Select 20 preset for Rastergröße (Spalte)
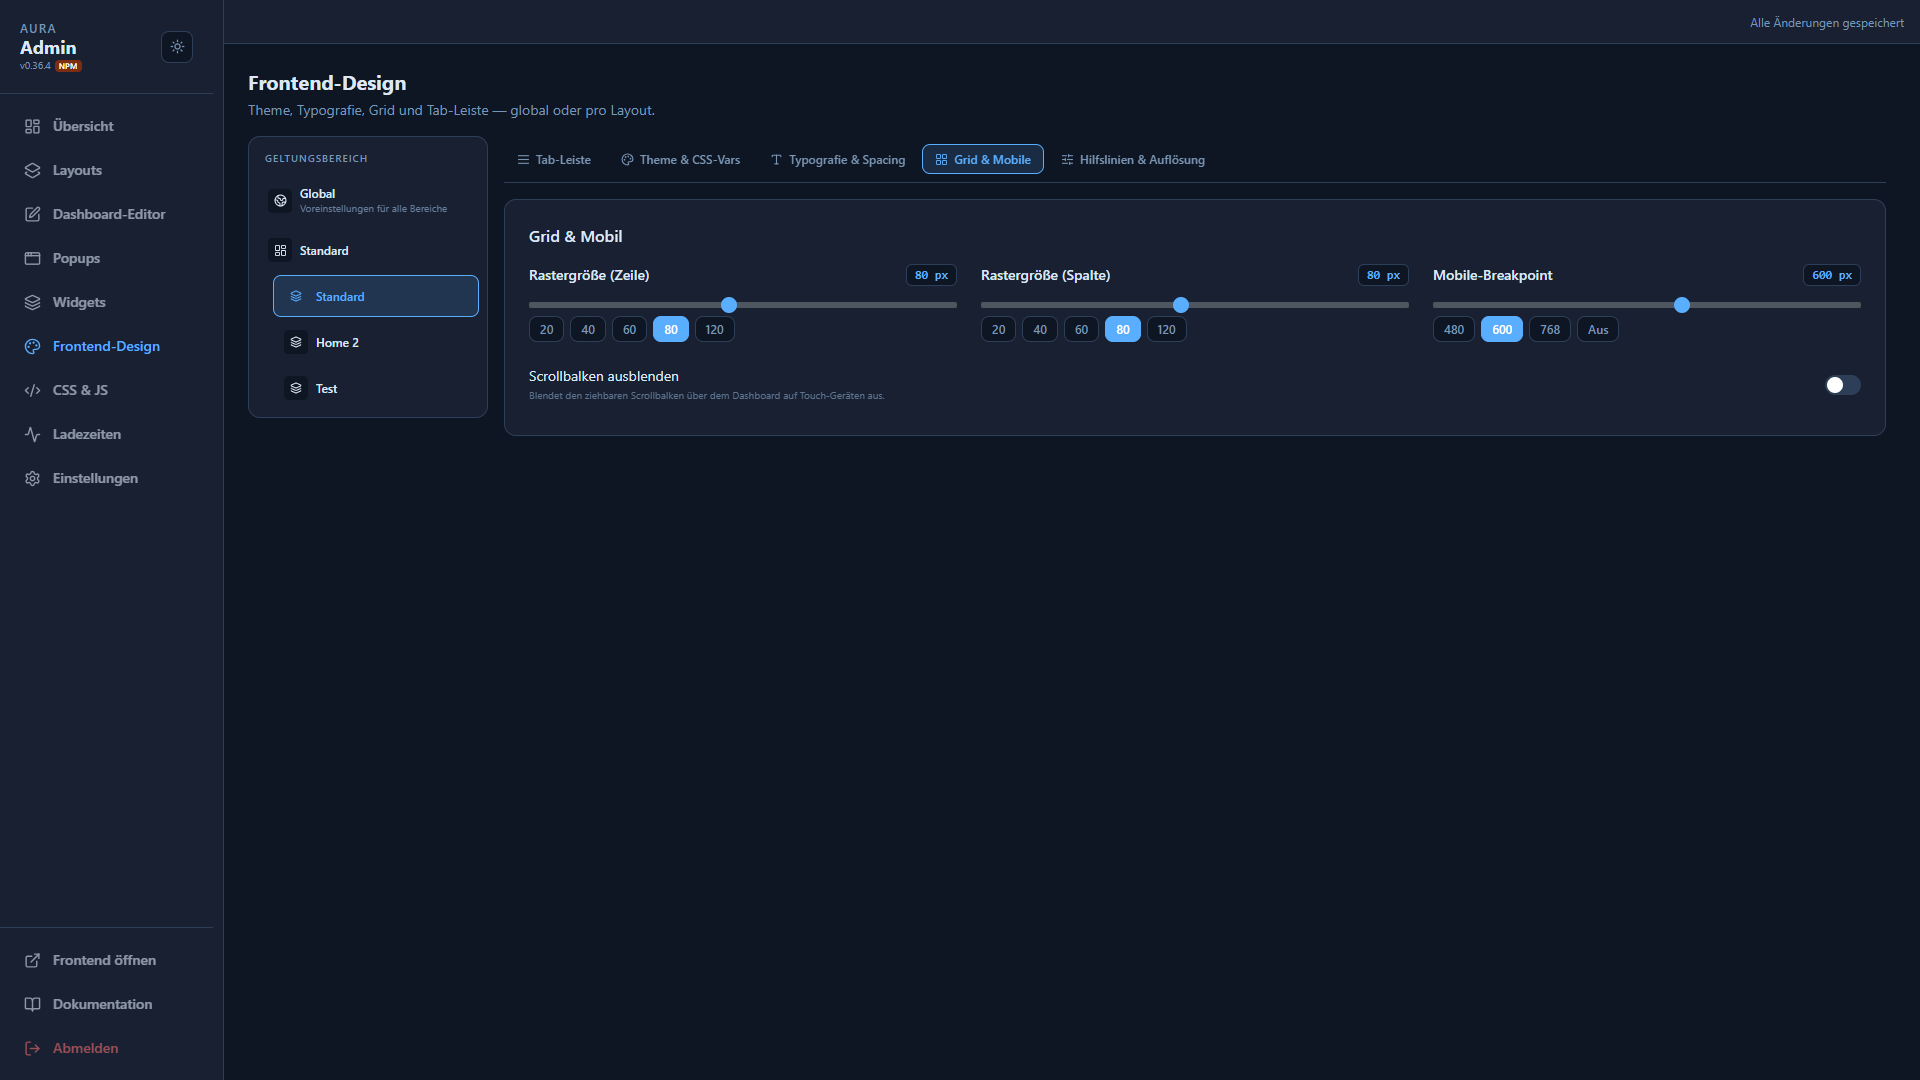The width and height of the screenshot is (1920, 1080). click(x=998, y=329)
